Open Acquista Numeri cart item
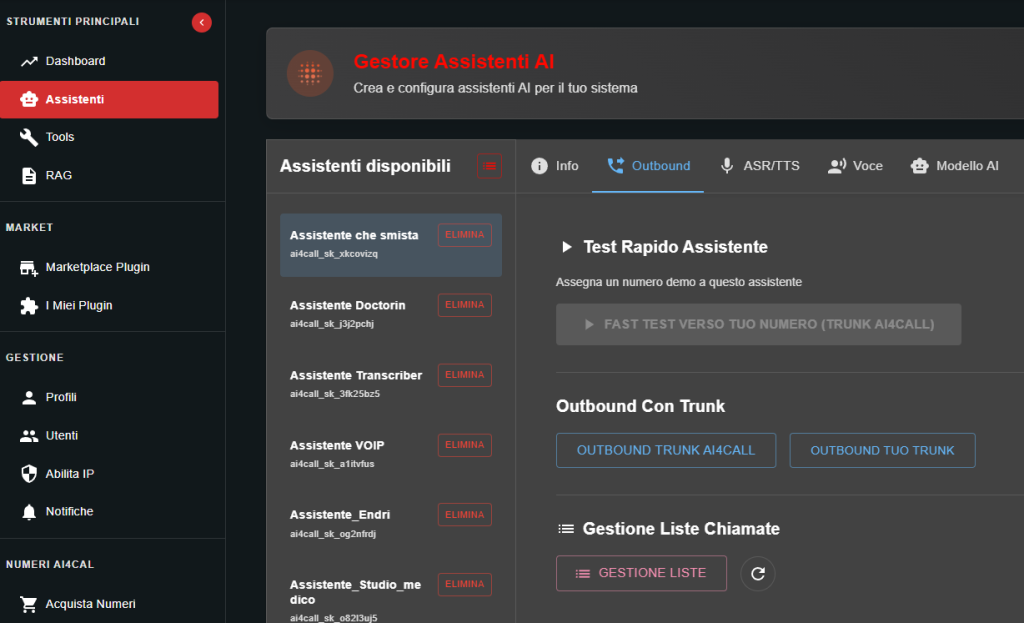Screen dimensions: 1024x623 pyautogui.click(x=90, y=603)
